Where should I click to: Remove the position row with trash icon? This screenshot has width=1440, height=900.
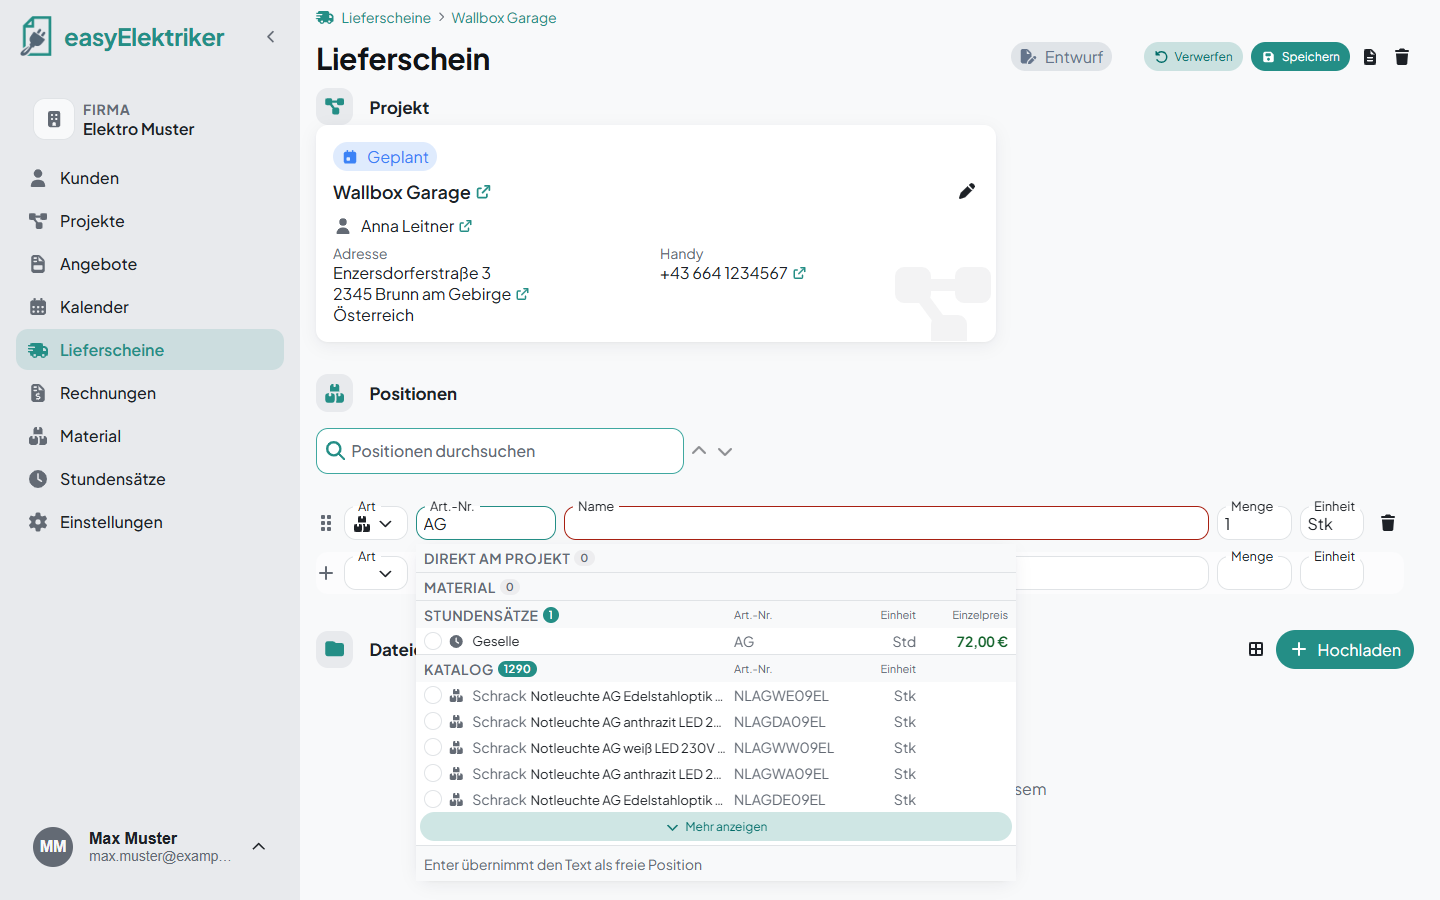pyautogui.click(x=1388, y=523)
